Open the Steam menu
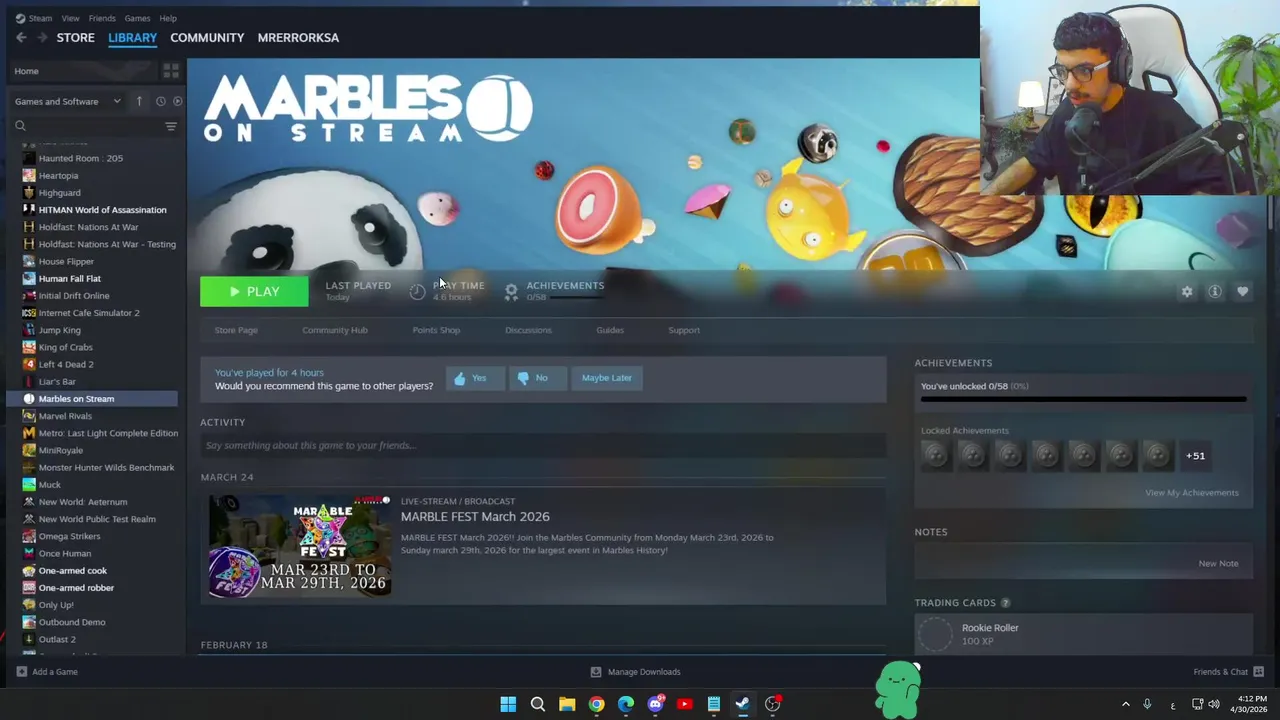 point(34,18)
